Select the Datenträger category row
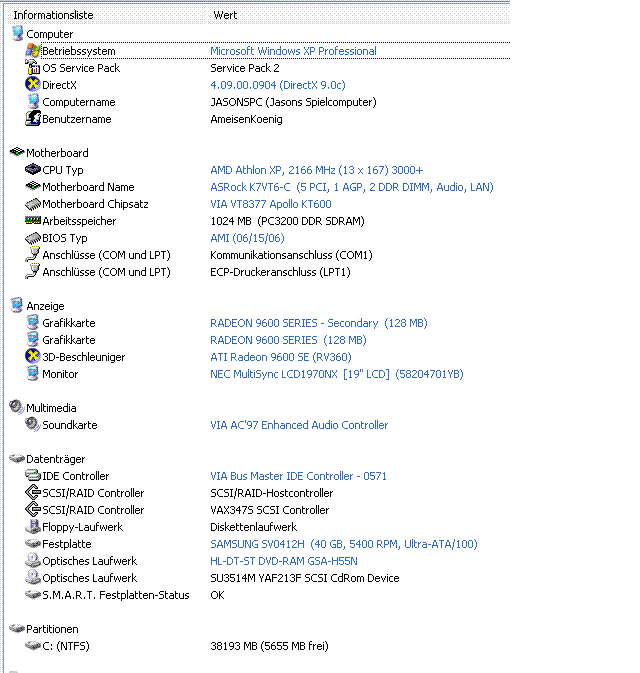Screen dimensions: 640x673 point(54,459)
